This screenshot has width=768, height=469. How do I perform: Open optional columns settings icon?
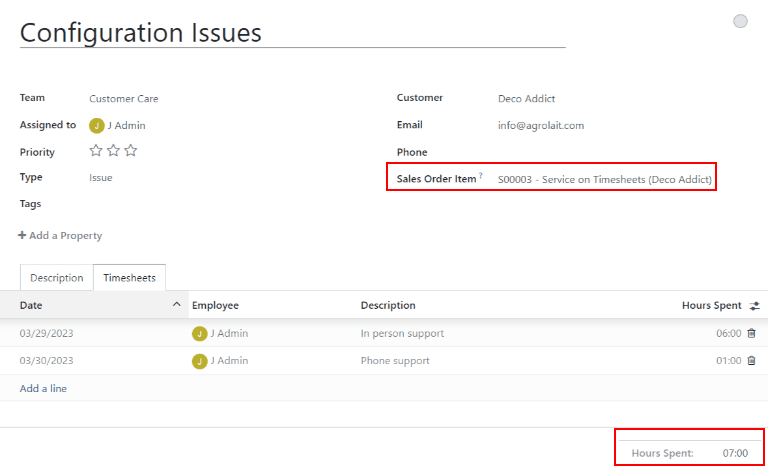tap(754, 305)
